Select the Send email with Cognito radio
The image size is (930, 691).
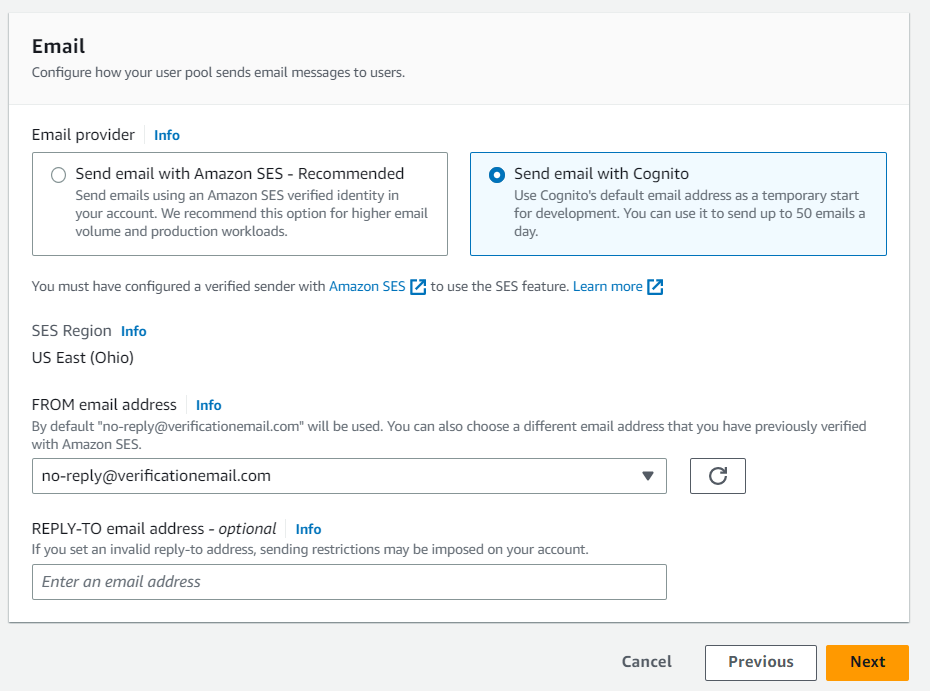pyautogui.click(x=497, y=175)
